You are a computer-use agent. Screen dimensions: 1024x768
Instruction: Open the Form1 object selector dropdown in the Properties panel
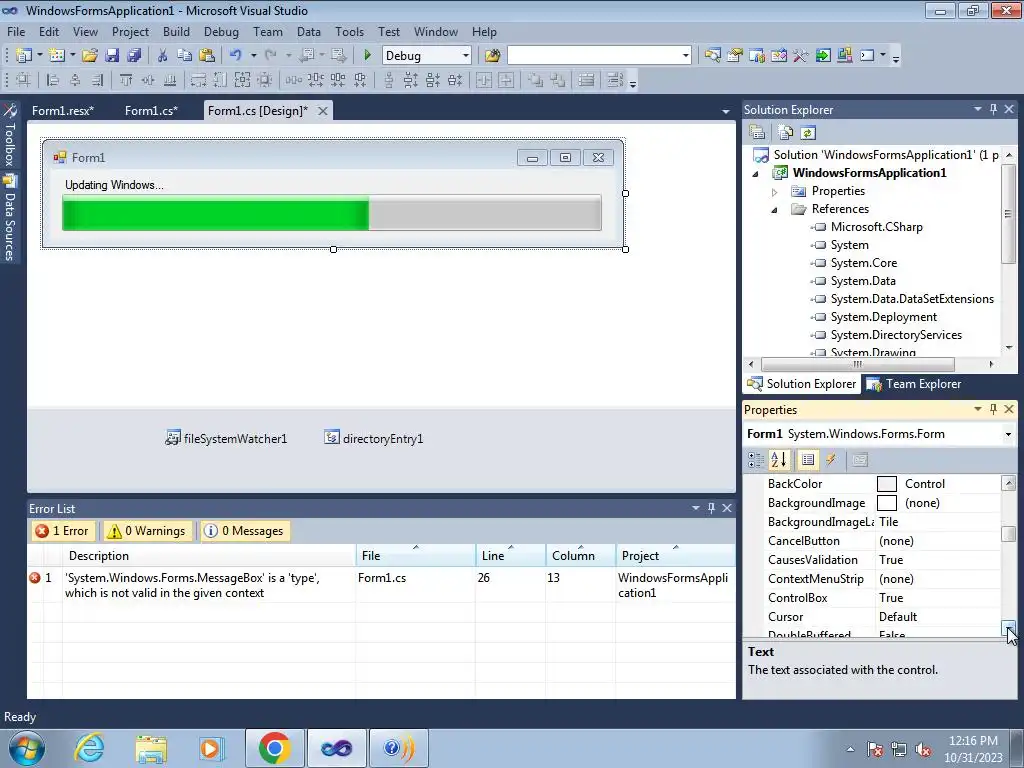[1008, 434]
